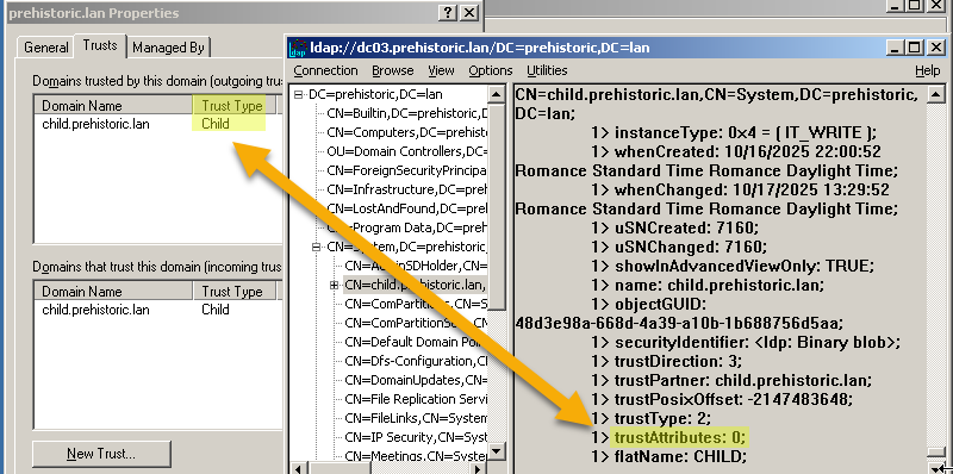
Task: Select child.prehistoric.lan in outgoing trusts list
Action: [96, 124]
